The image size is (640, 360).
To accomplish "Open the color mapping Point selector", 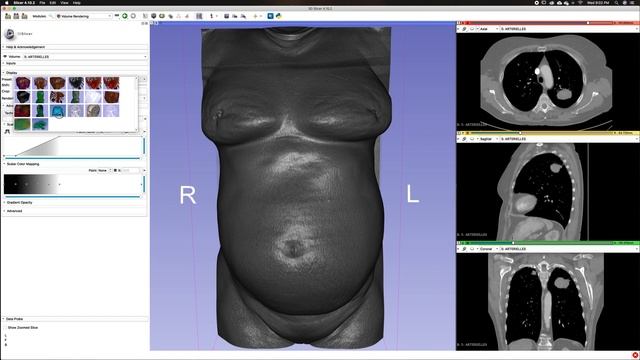I will click(x=104, y=170).
